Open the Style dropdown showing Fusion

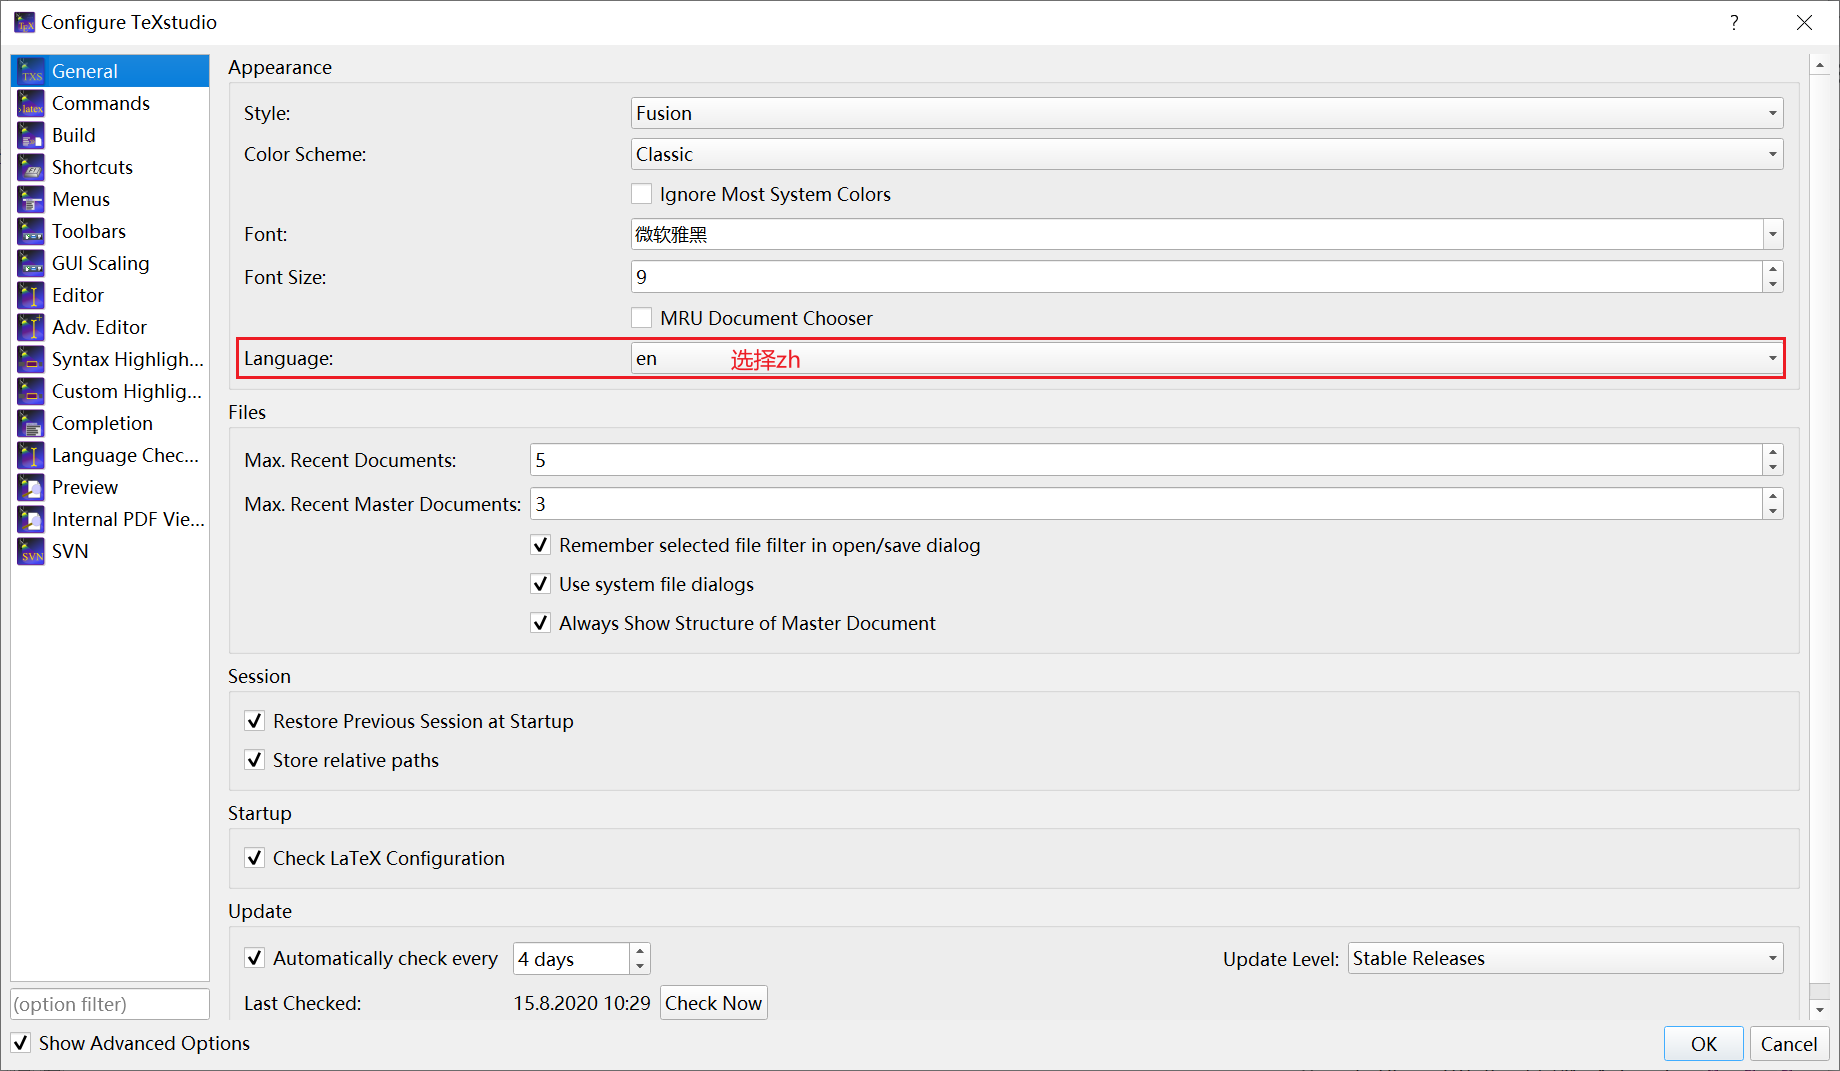point(1207,113)
